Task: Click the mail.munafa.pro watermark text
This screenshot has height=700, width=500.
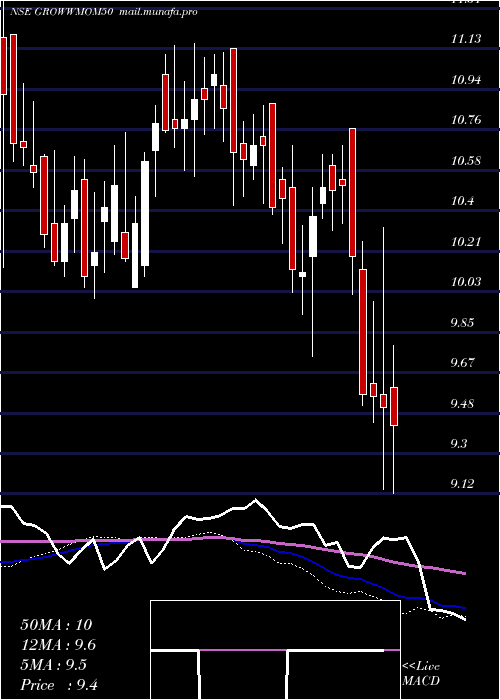Action: (158, 12)
